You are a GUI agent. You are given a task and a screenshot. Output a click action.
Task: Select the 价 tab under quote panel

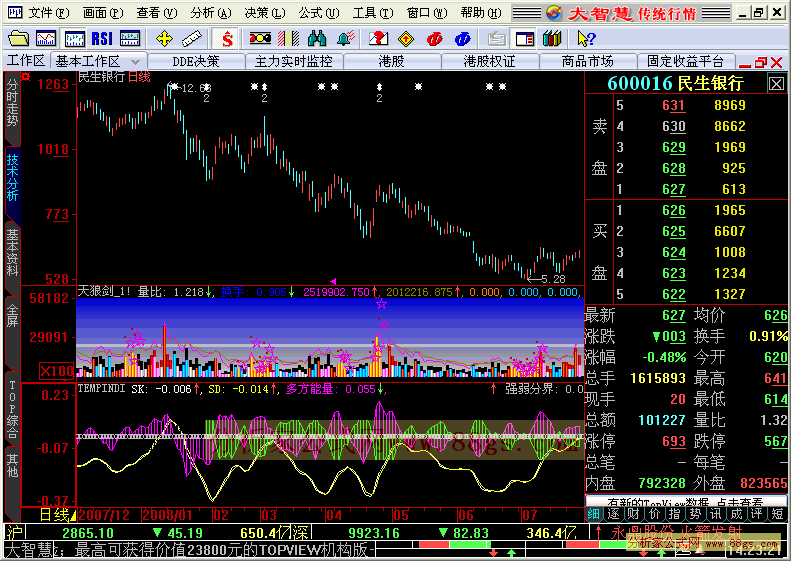click(654, 514)
